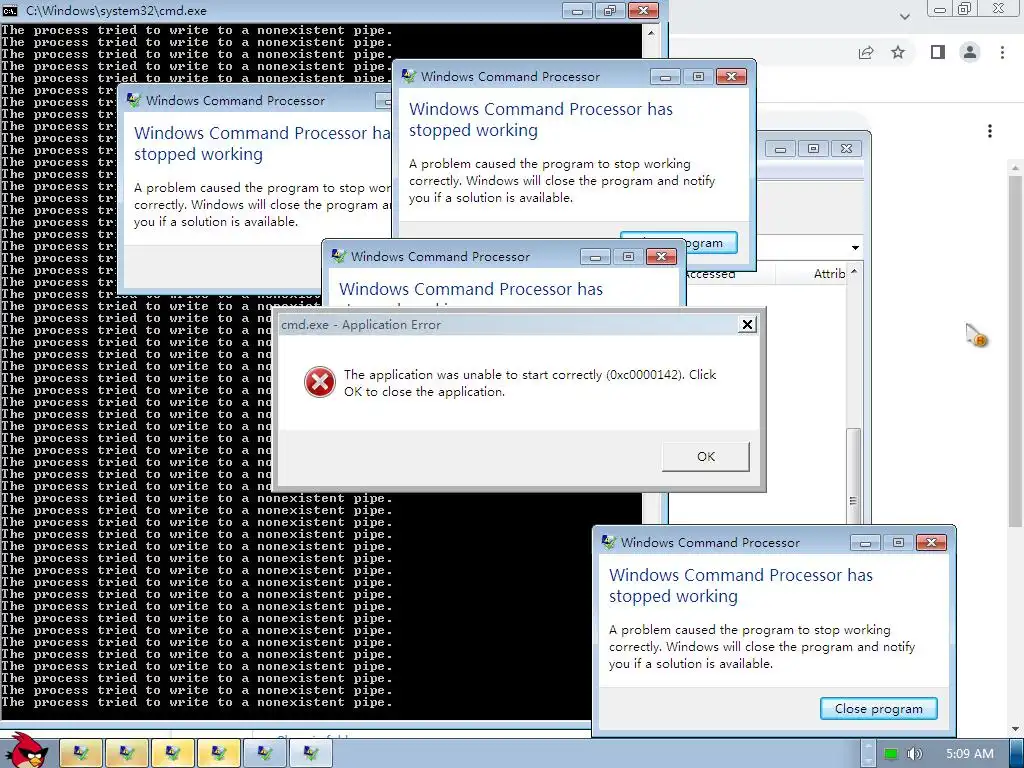Click the scroll-up arrow beside the Attrib column
This screenshot has width=1024, height=768.
(854, 272)
